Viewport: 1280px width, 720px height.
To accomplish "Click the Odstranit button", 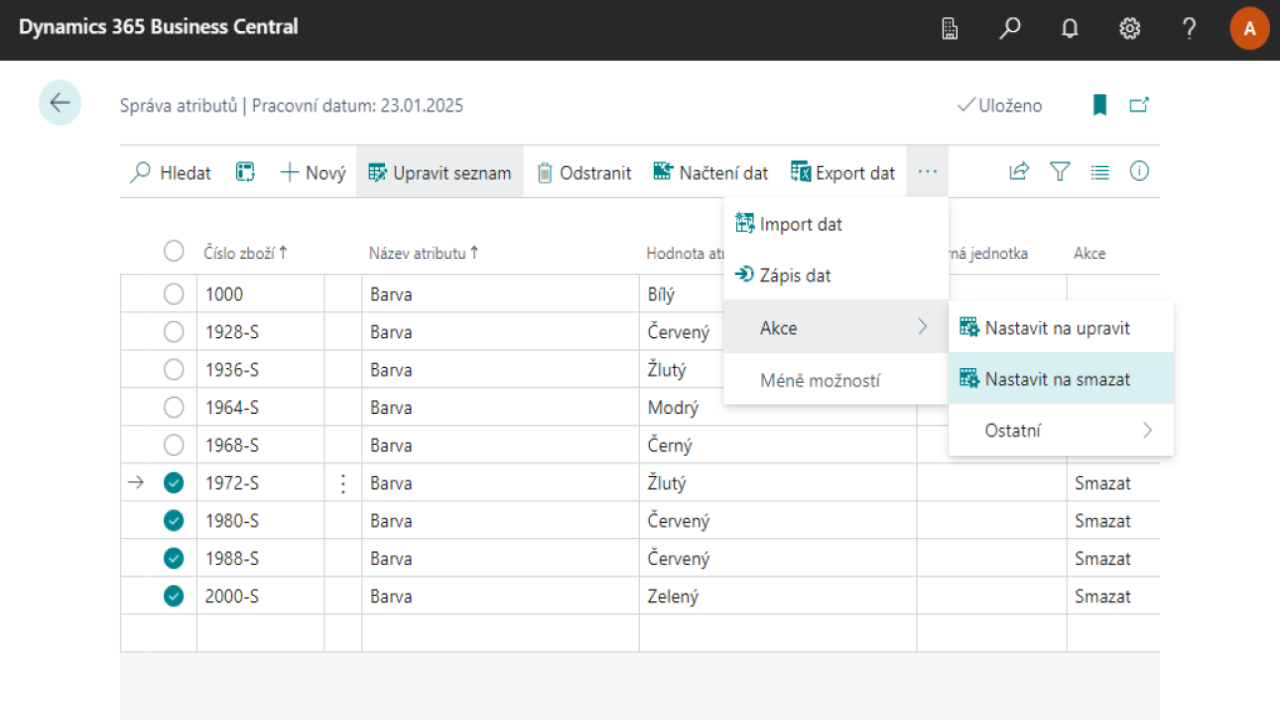I will (x=584, y=173).
